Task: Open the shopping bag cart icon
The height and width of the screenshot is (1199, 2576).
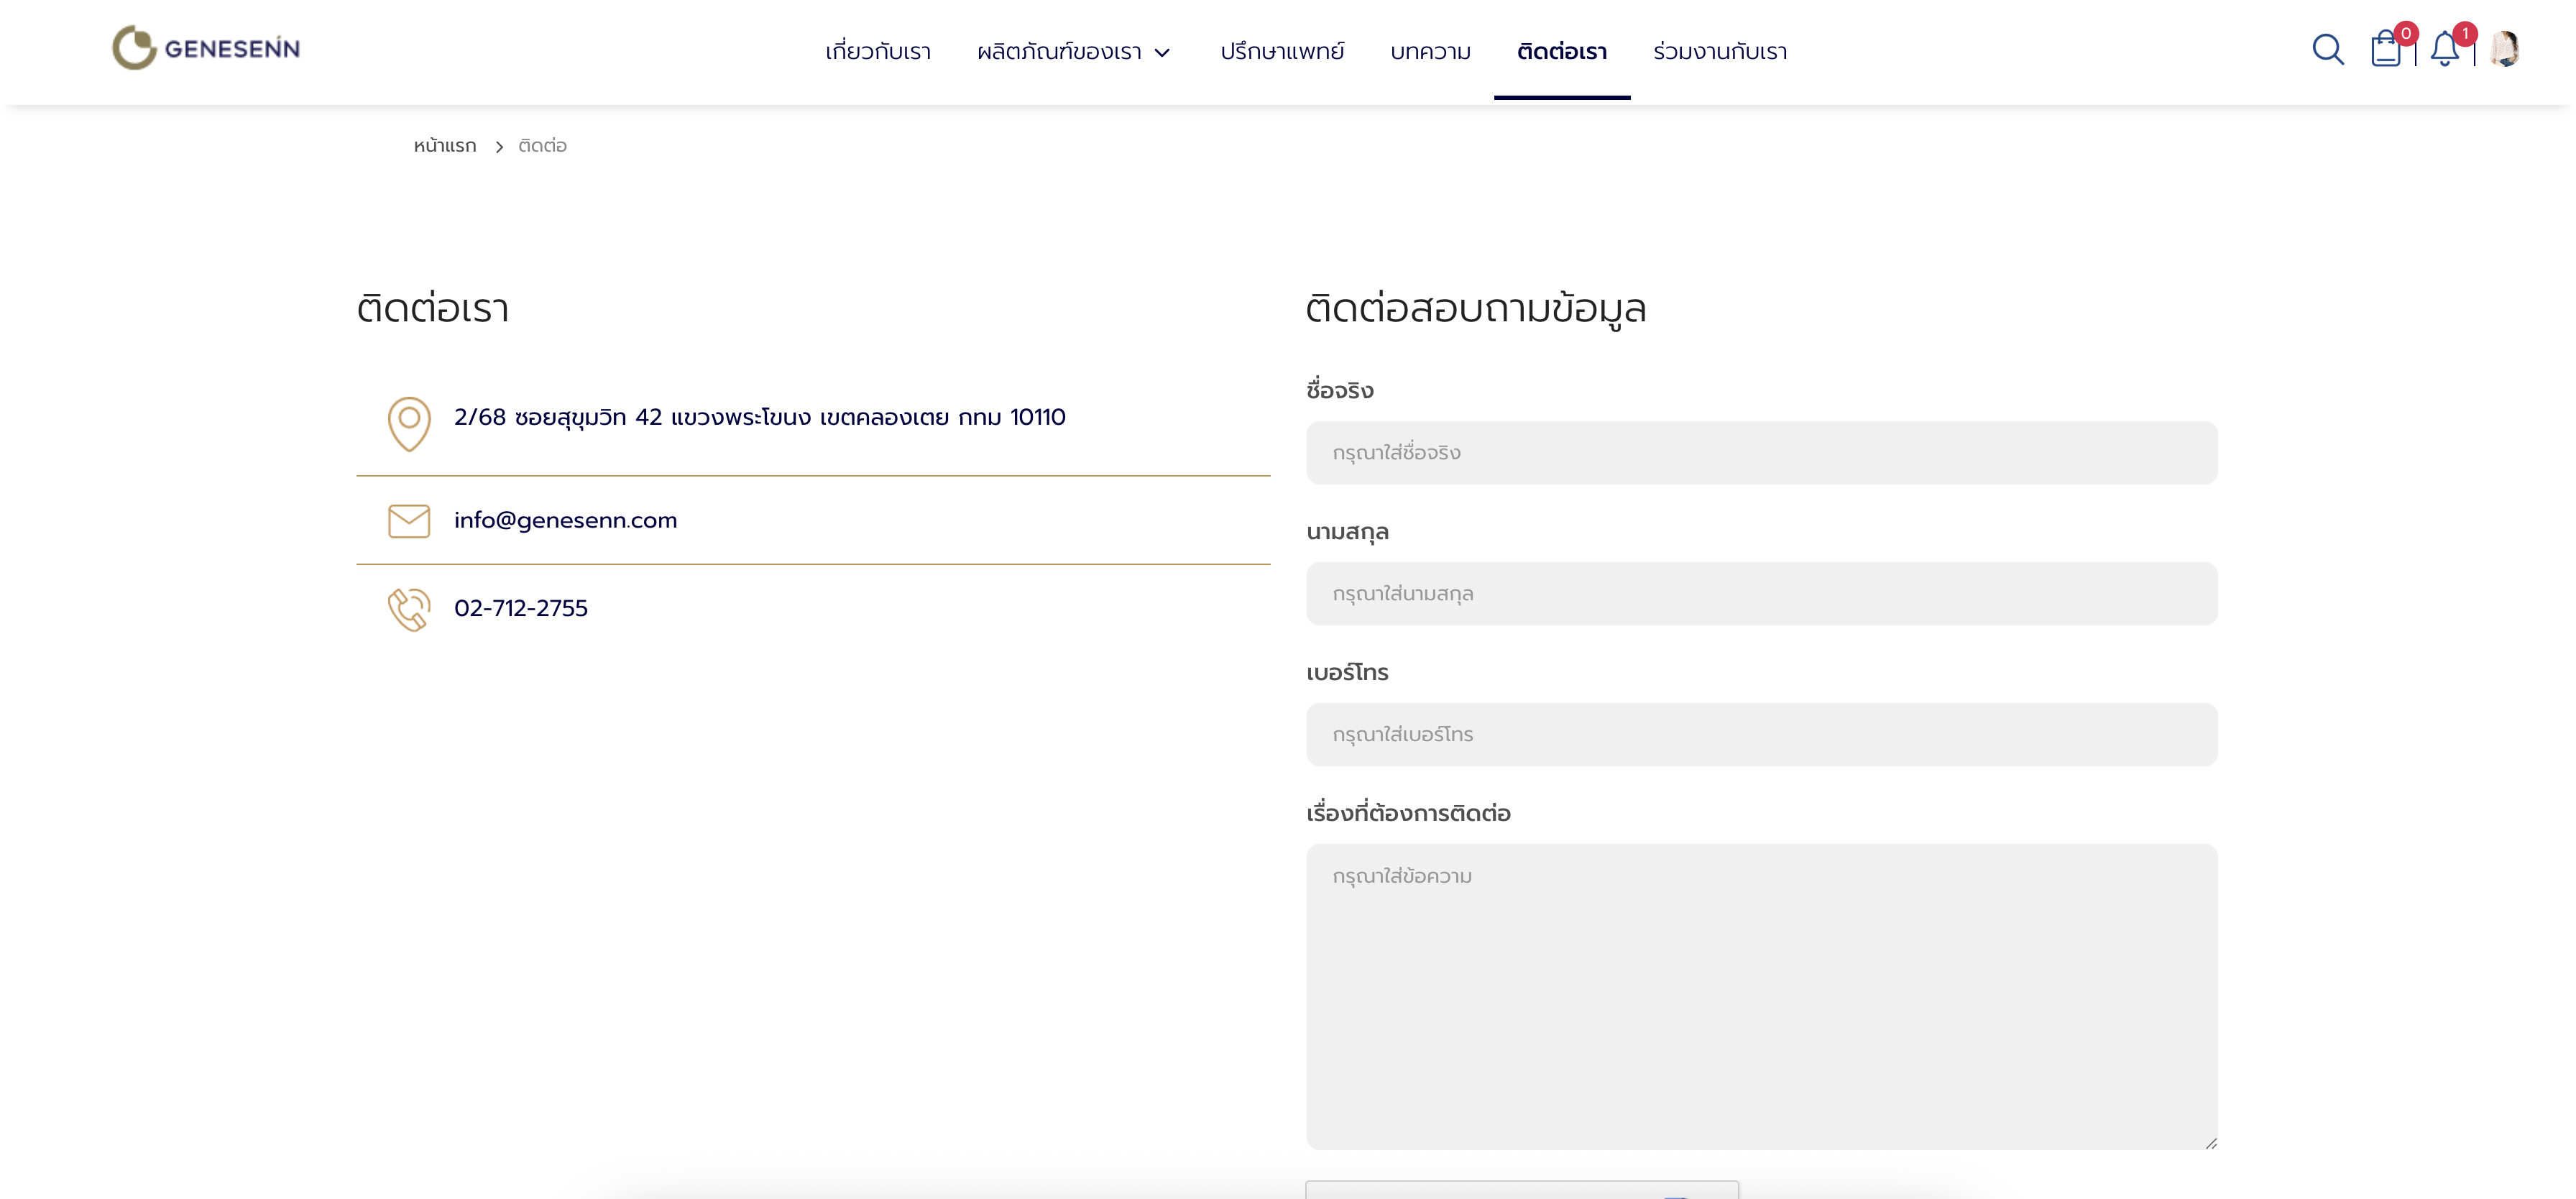Action: 2386,49
